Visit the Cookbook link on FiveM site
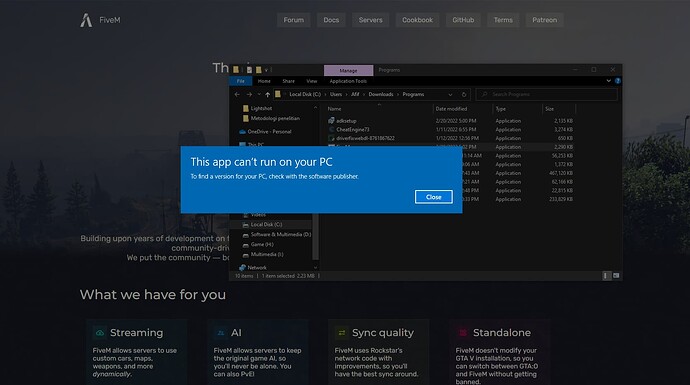690x385 pixels. pos(417,20)
